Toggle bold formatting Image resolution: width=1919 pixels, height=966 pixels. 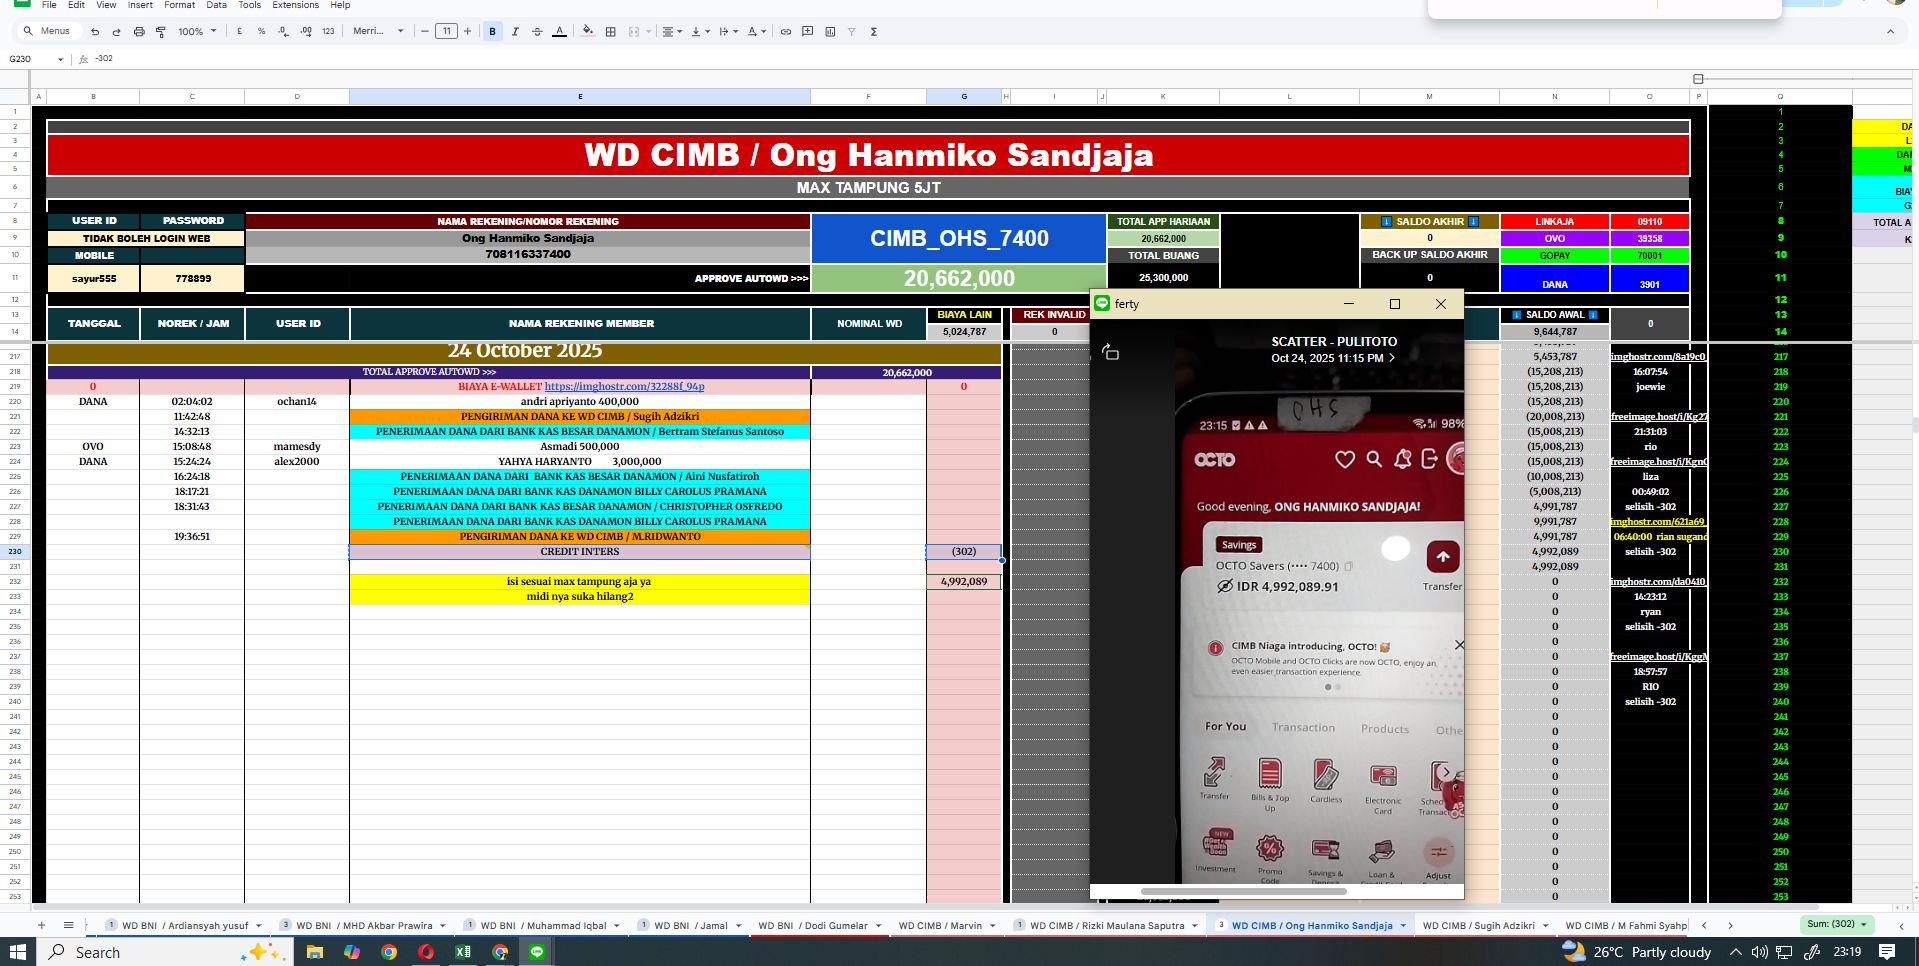[x=492, y=32]
